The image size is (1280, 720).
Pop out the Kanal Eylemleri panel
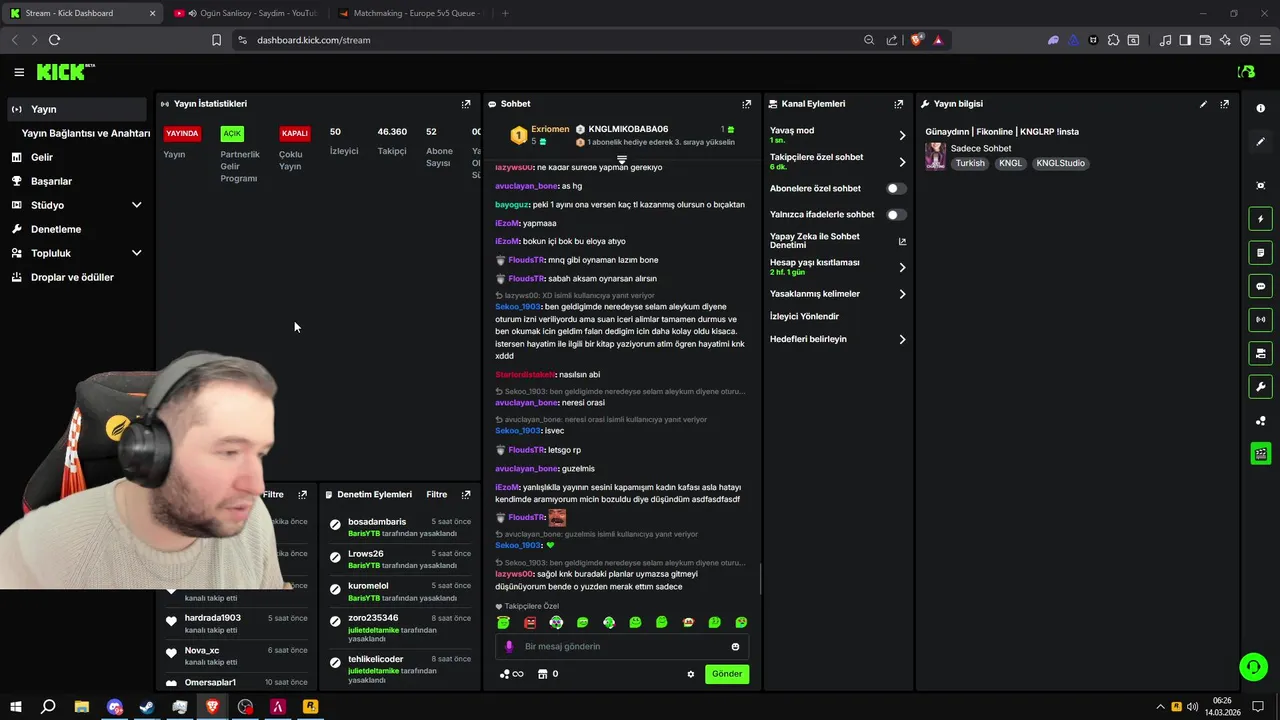(x=898, y=104)
